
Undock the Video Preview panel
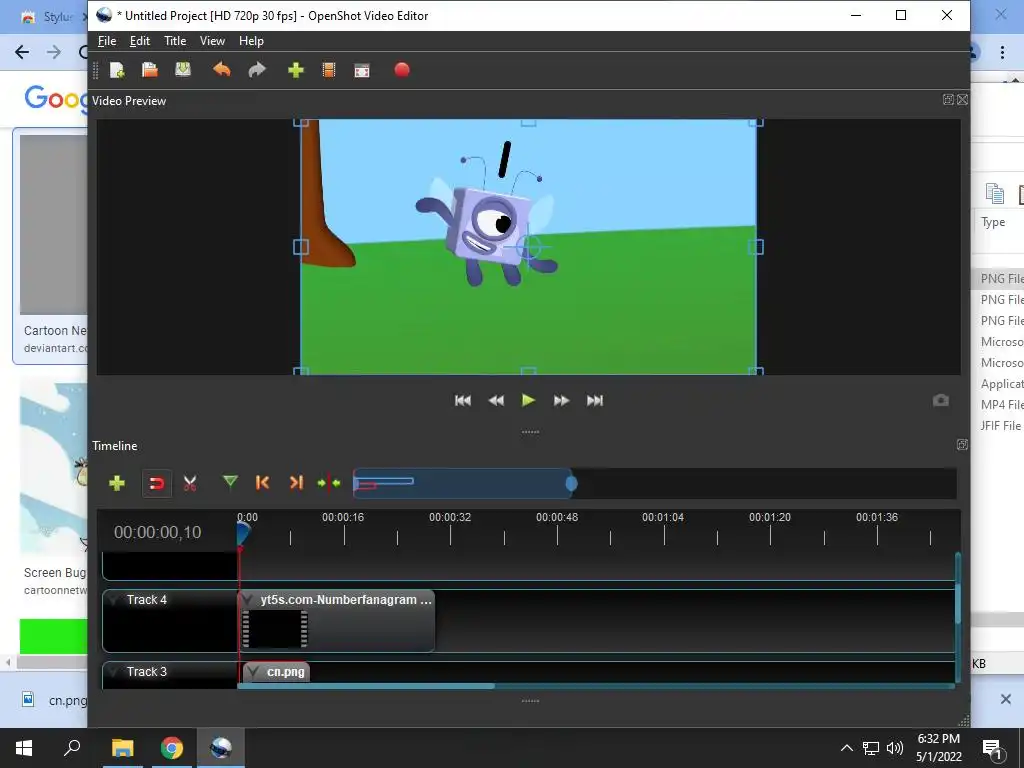tap(948, 99)
